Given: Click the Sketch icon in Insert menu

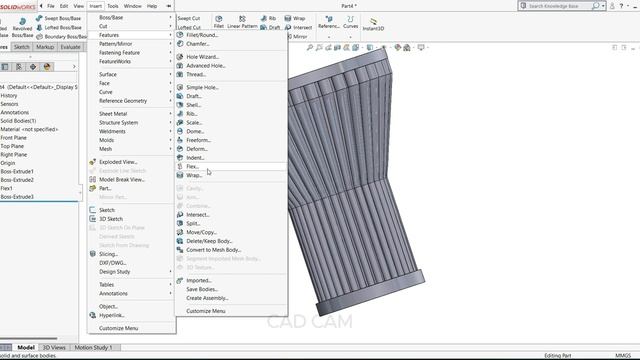Looking at the screenshot, I should [x=93, y=210].
